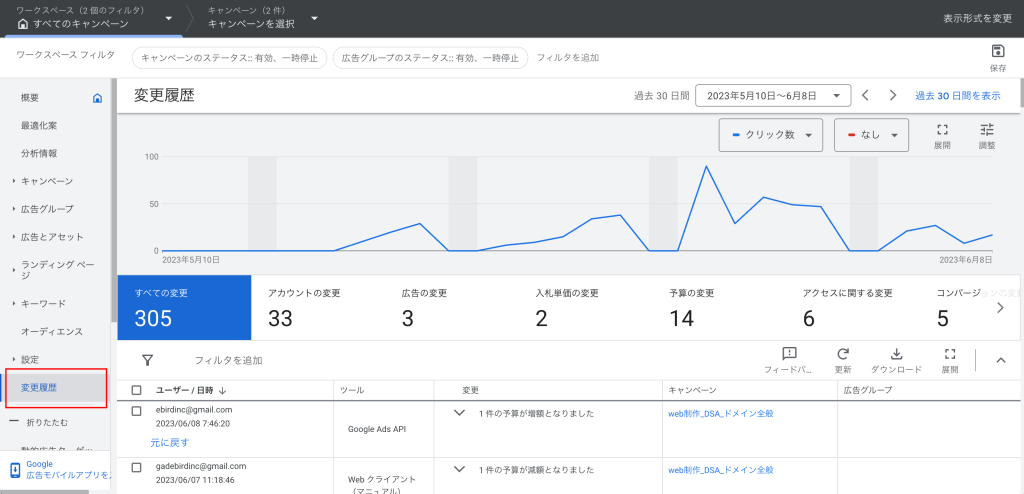1024x494 pixels.
Task: Click table 展開 fullscreen icon
Action: click(950, 354)
